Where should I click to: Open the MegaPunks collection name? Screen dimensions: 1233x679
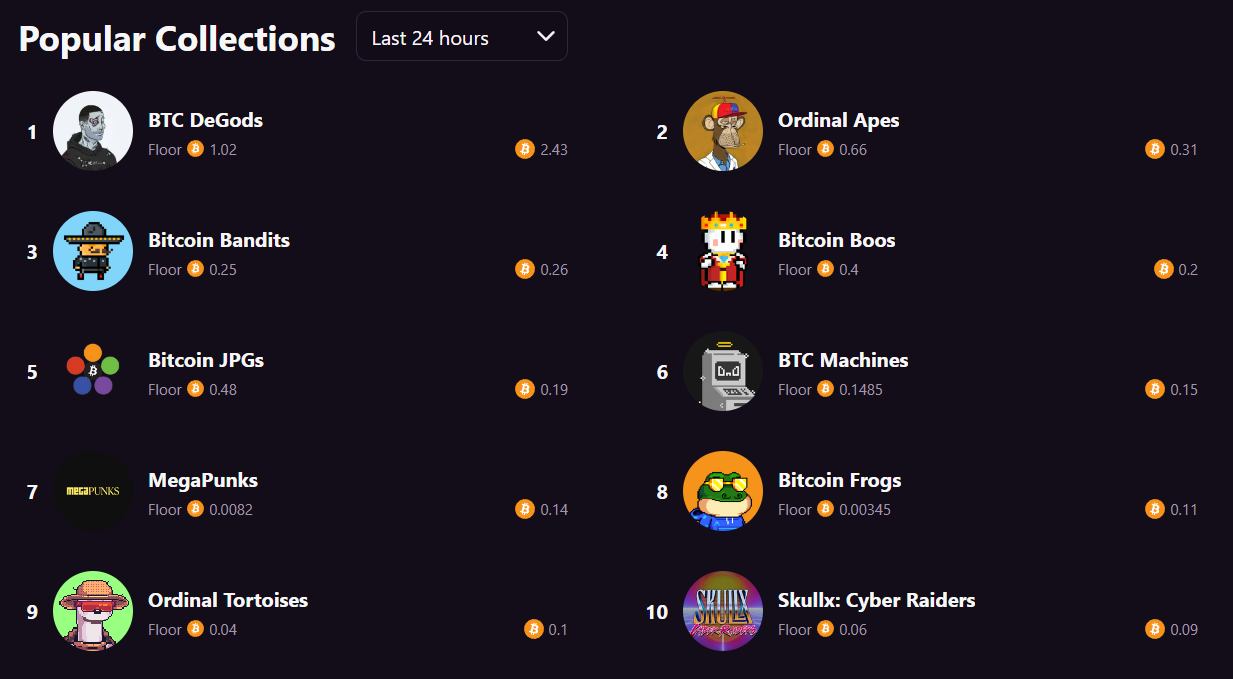(x=203, y=480)
